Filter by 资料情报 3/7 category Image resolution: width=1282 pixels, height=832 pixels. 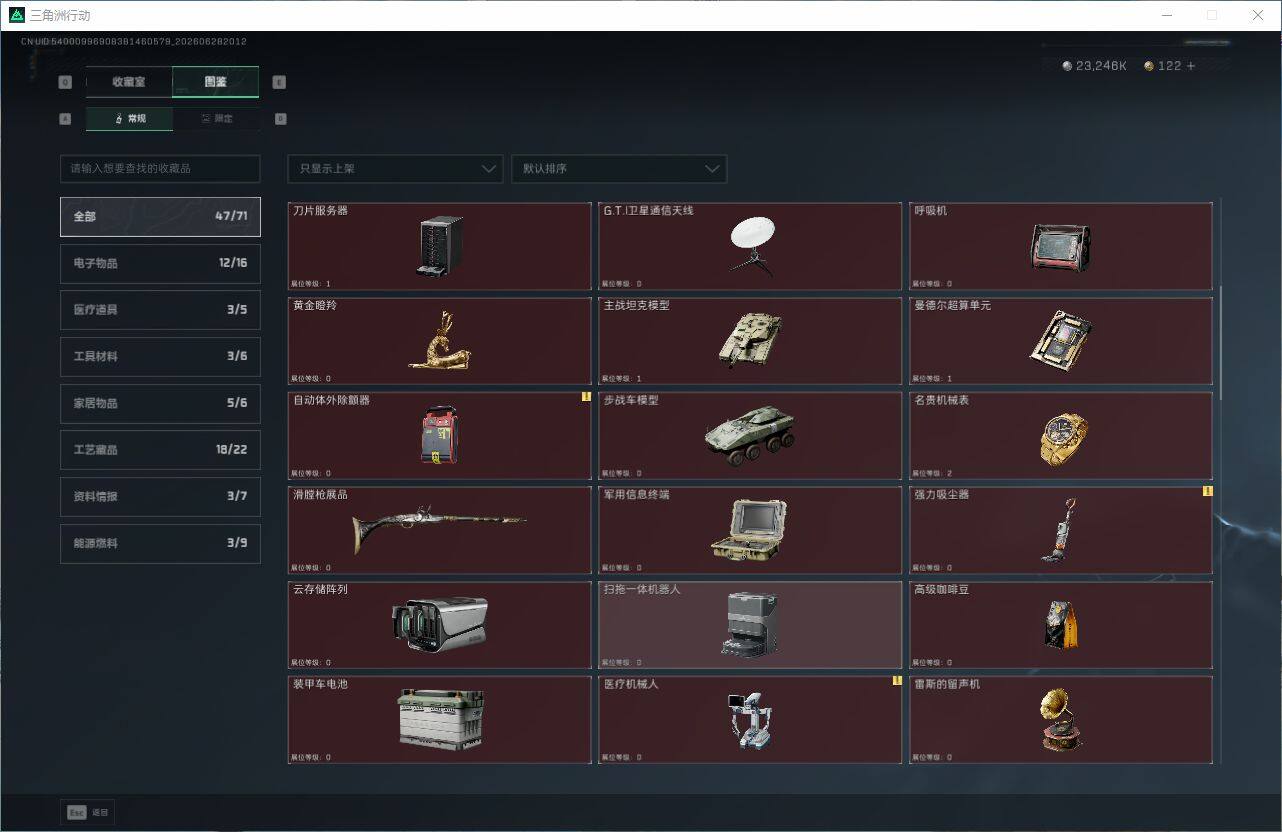point(160,497)
